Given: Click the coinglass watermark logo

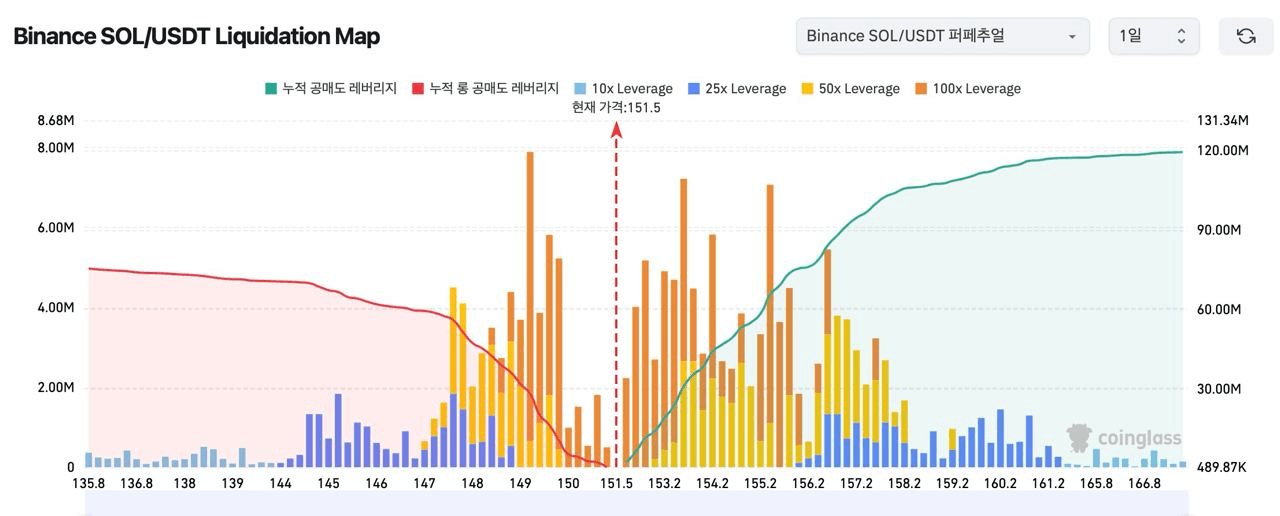Looking at the screenshot, I should pos(1124,438).
